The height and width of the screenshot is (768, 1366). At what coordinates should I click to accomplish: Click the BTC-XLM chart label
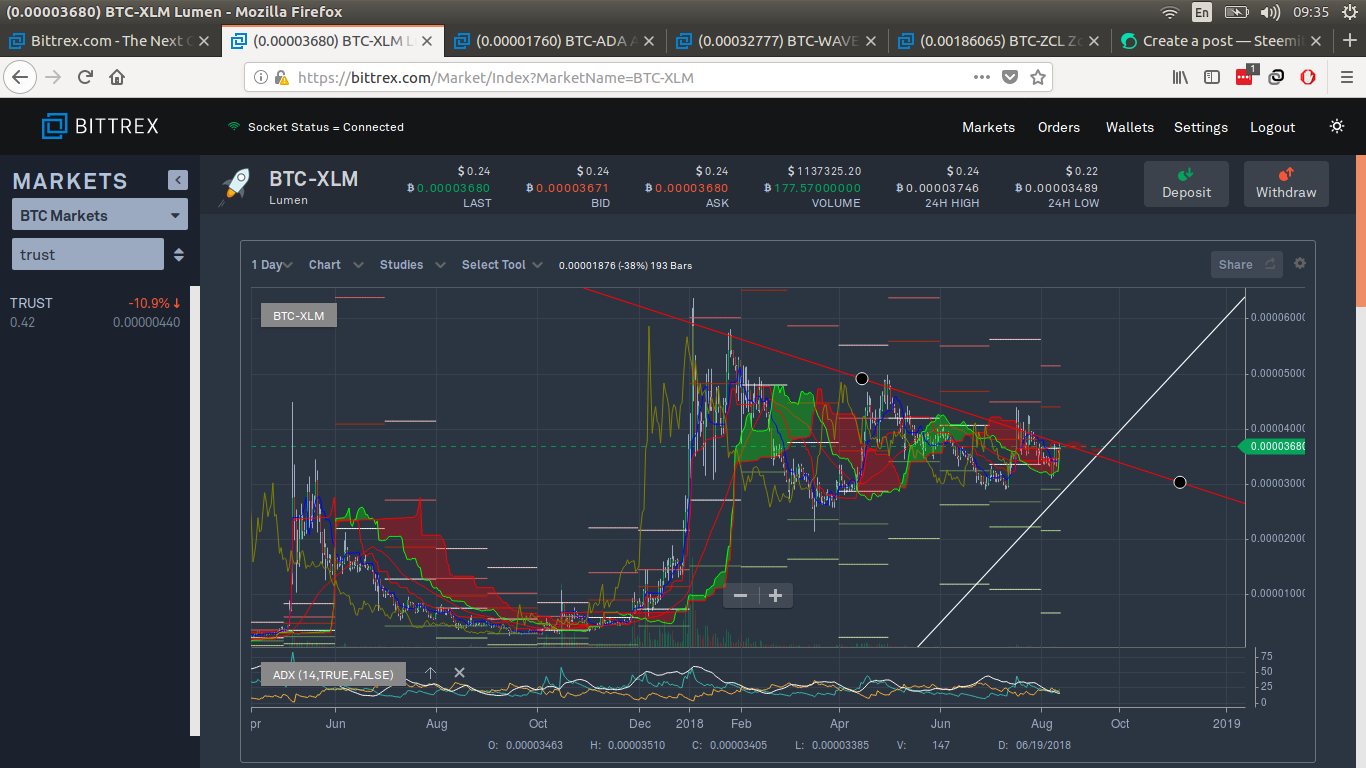point(299,315)
